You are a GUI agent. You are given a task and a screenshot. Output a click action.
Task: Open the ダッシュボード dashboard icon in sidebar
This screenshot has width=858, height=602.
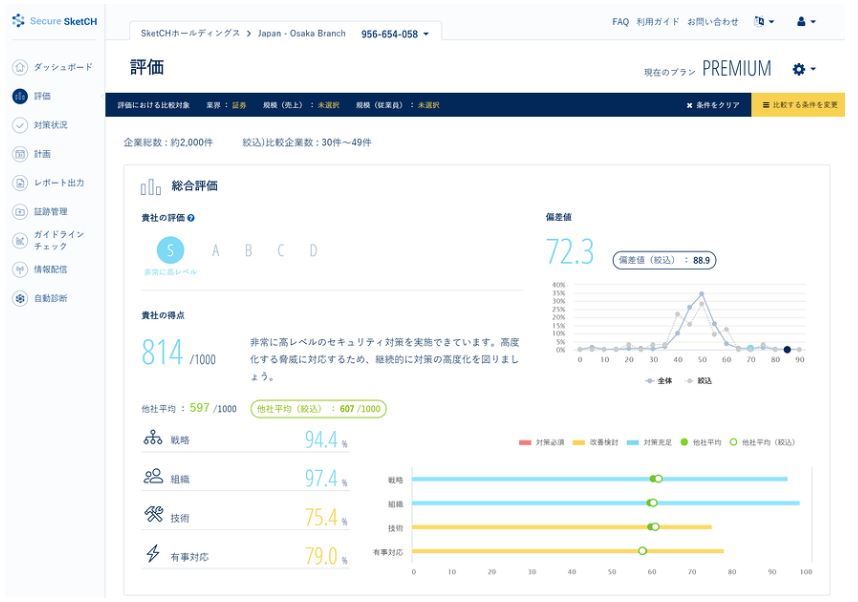point(19,67)
